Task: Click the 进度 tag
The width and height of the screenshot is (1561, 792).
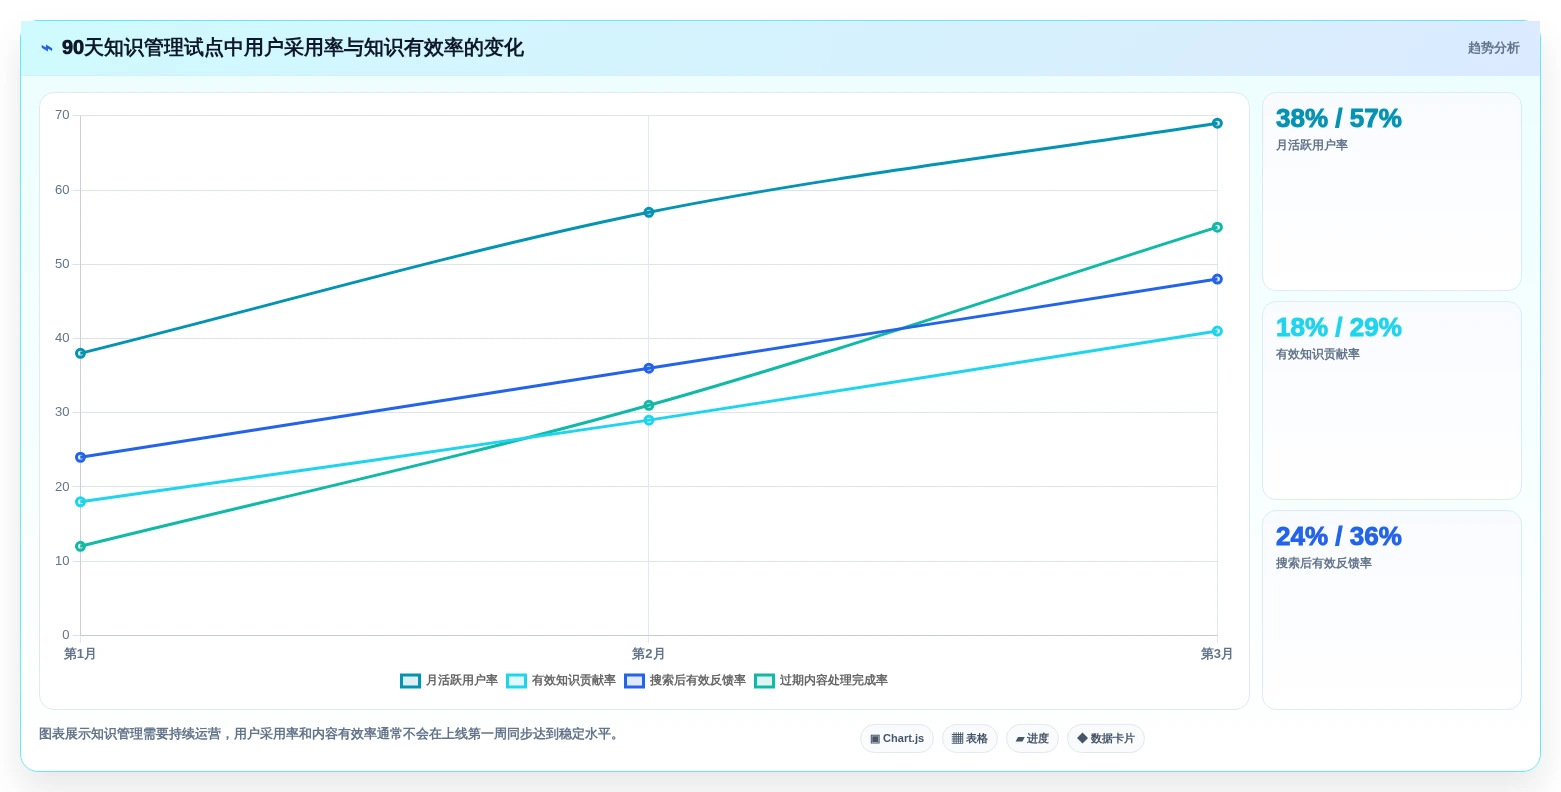Action: click(x=1032, y=739)
